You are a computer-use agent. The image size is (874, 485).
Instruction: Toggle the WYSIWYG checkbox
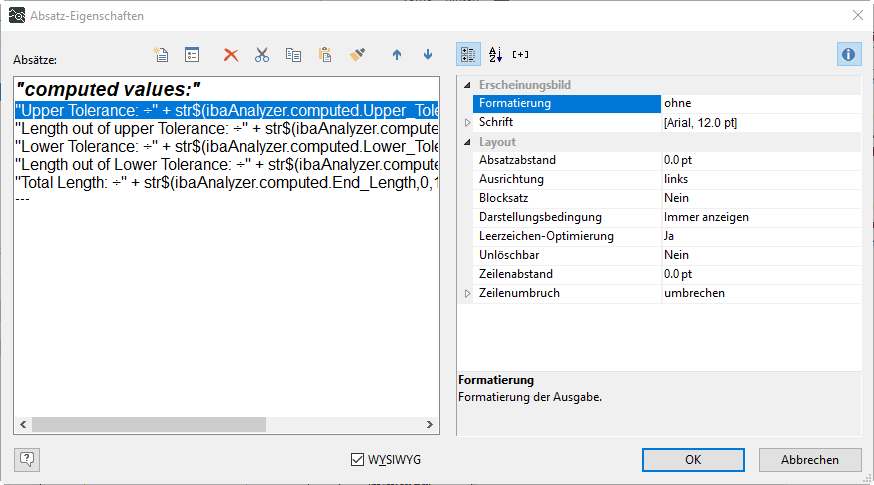coord(358,460)
